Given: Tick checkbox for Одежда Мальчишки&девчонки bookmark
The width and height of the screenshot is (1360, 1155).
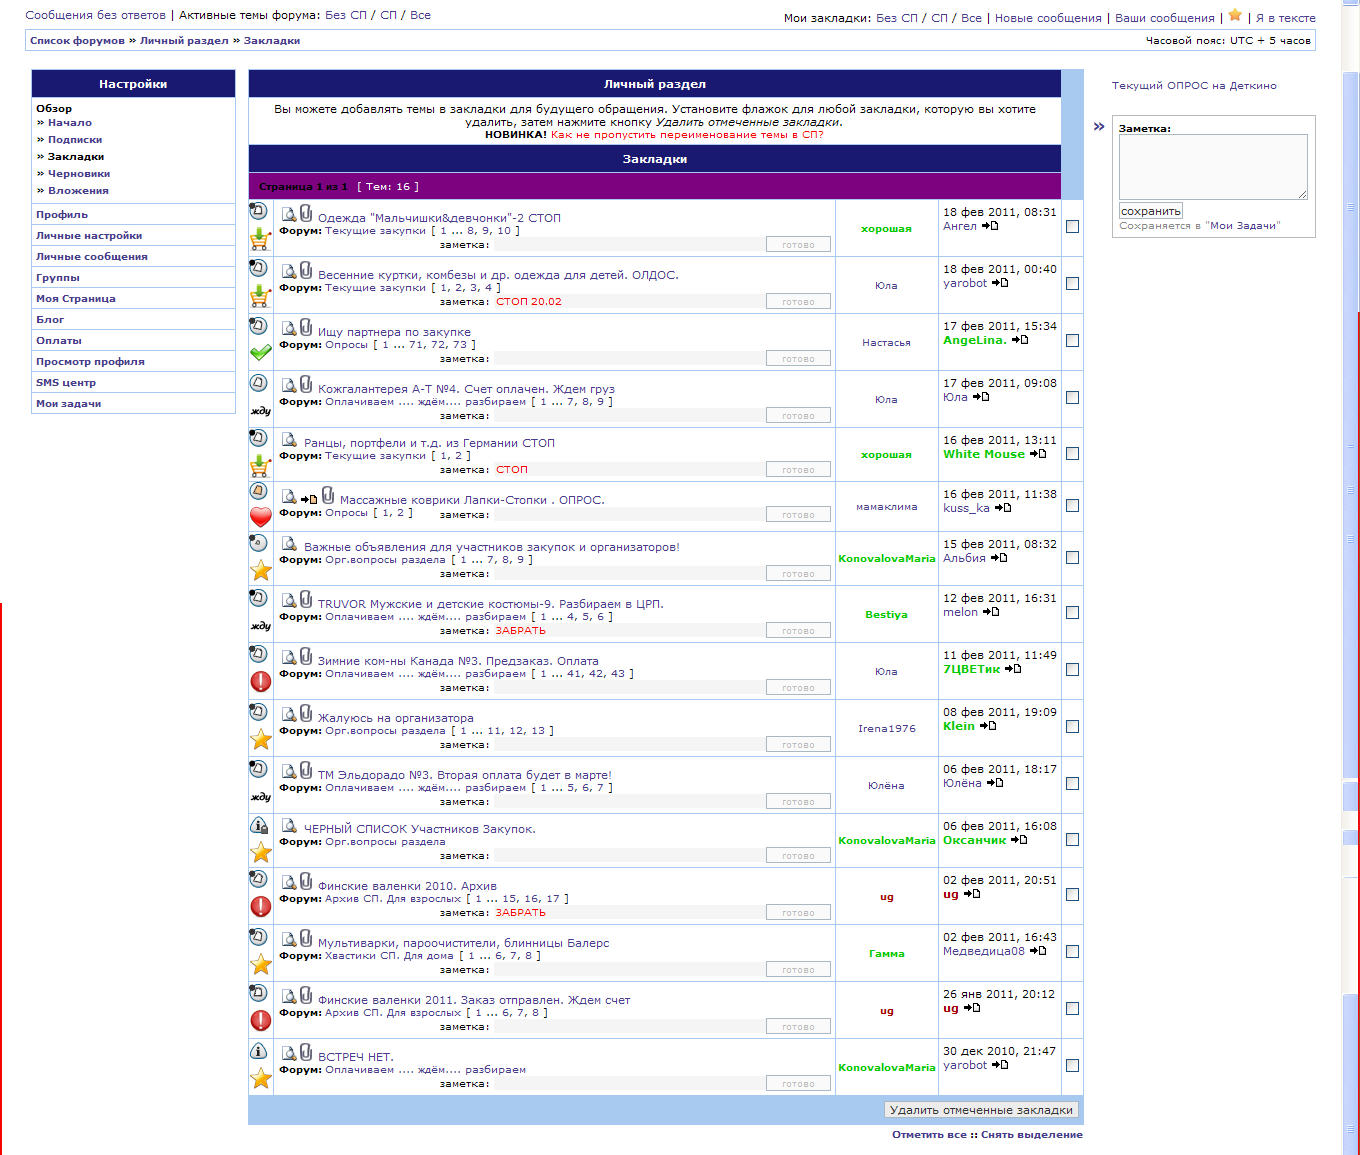Looking at the screenshot, I should 1072,227.
